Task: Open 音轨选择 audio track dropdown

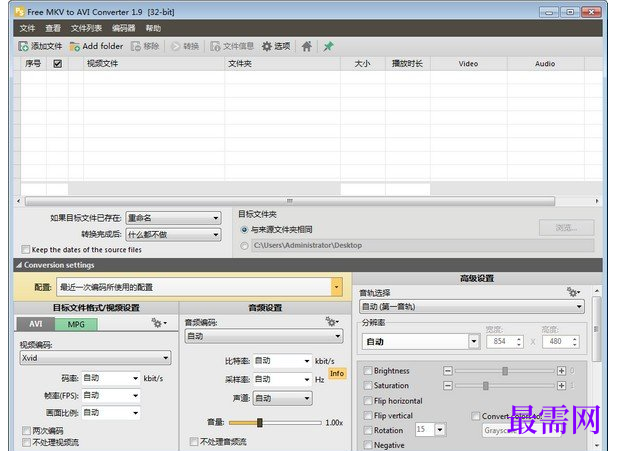Action: coord(472,306)
